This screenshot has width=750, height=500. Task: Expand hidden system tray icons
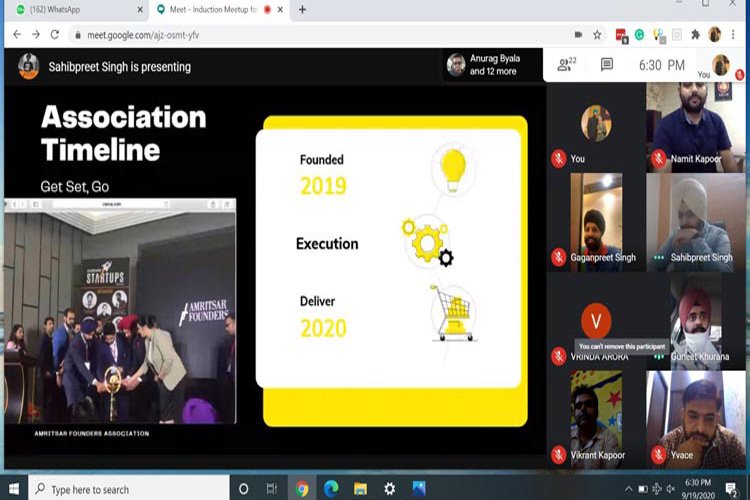tap(629, 489)
